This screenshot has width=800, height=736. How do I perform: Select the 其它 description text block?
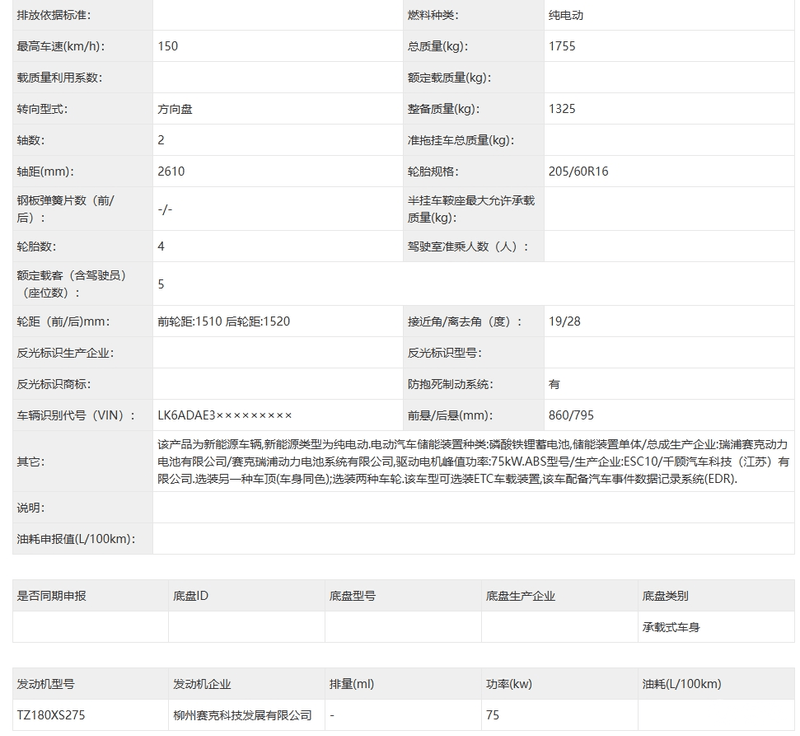[474, 461]
